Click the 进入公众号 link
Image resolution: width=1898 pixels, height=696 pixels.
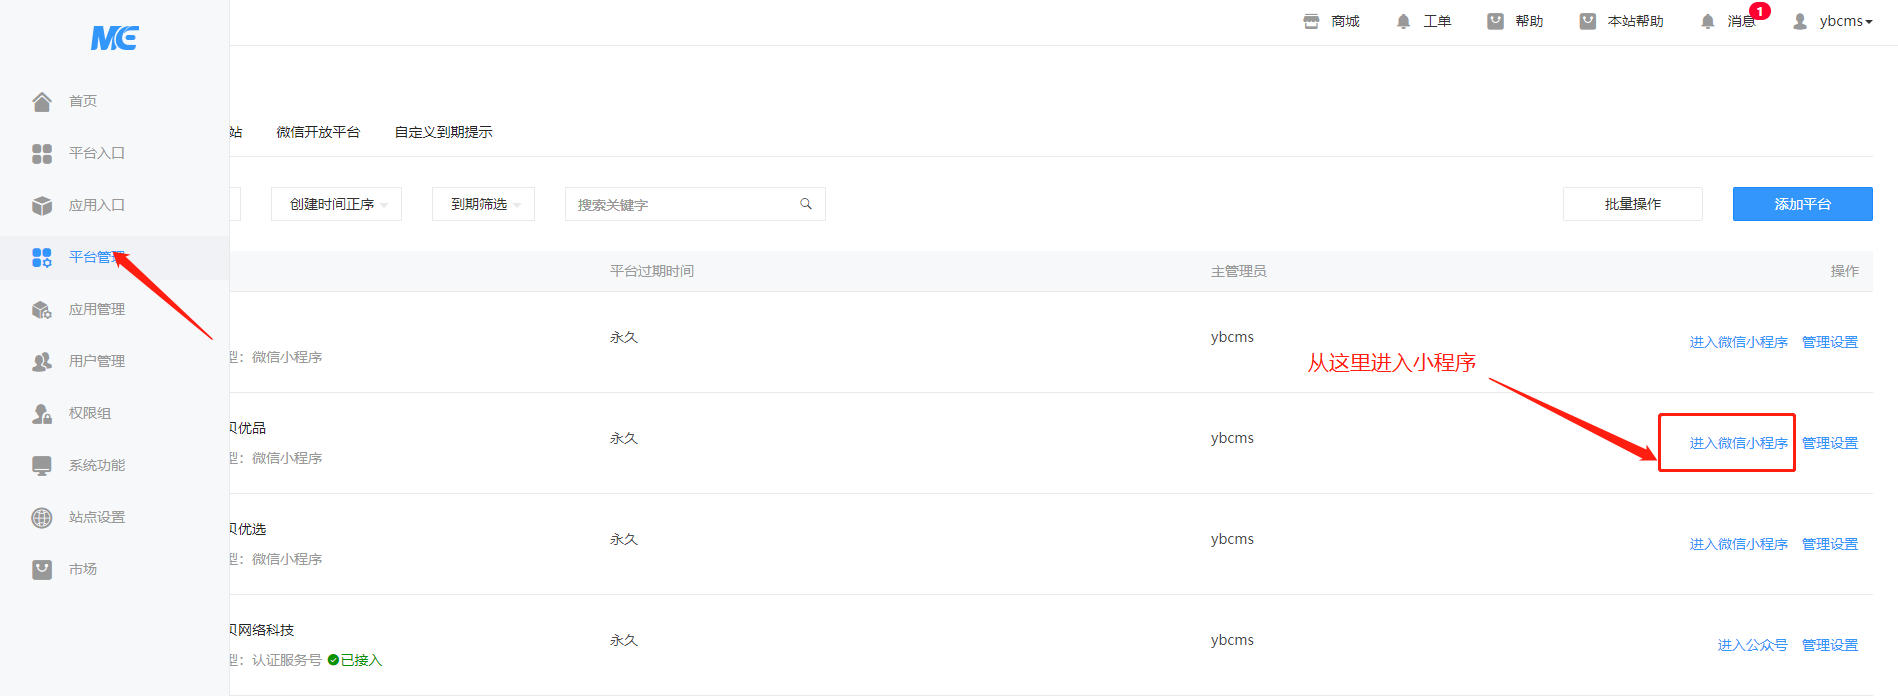pyautogui.click(x=1752, y=645)
